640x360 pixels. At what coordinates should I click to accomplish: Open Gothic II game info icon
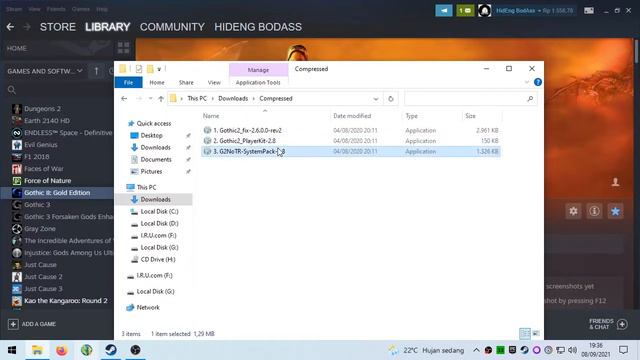coord(594,211)
